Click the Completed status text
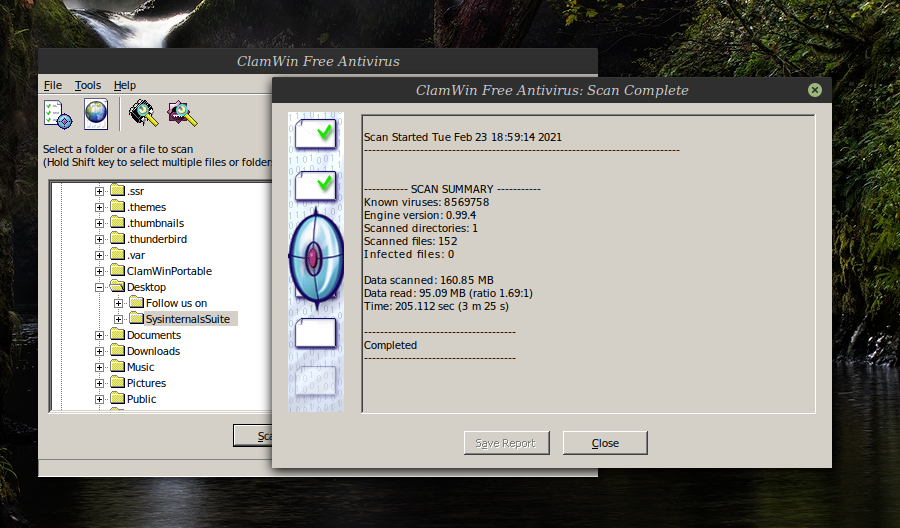This screenshot has width=900, height=528. [x=390, y=345]
